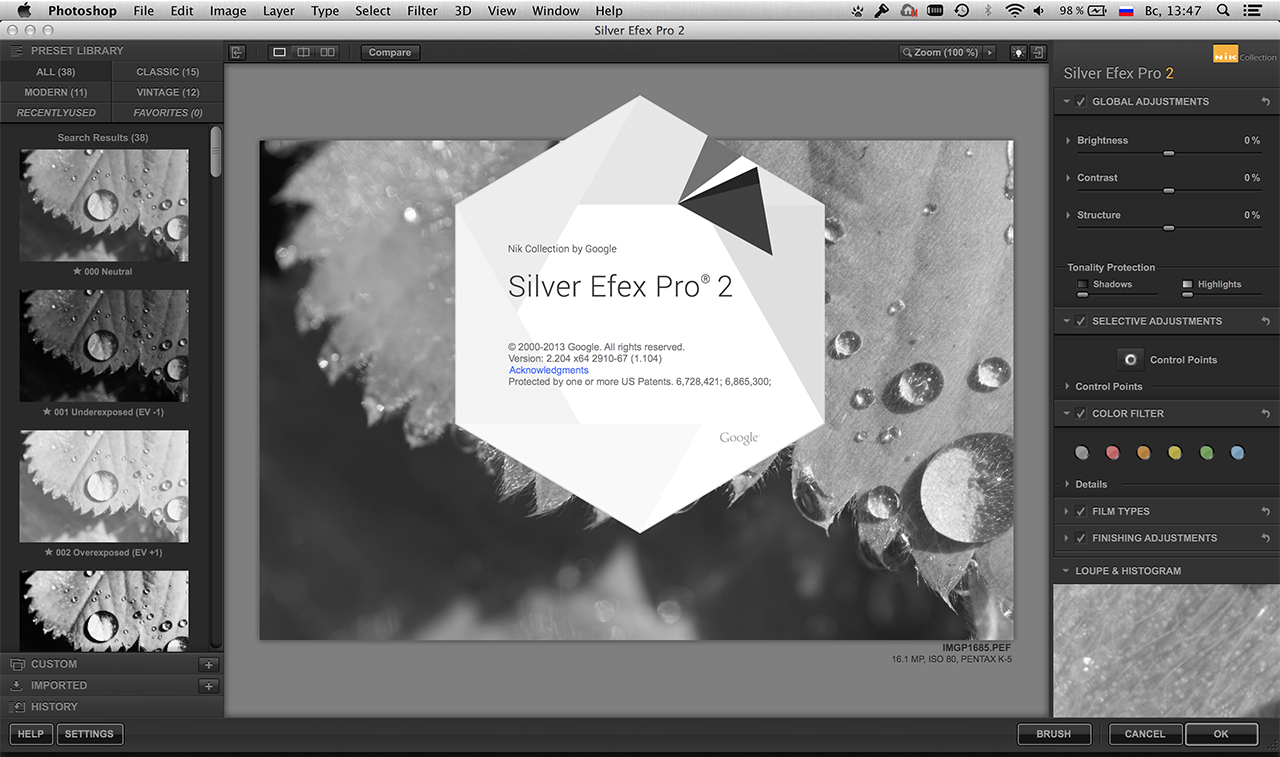This screenshot has height=757, width=1280.
Task: Open the HELP button
Action: tap(31, 734)
